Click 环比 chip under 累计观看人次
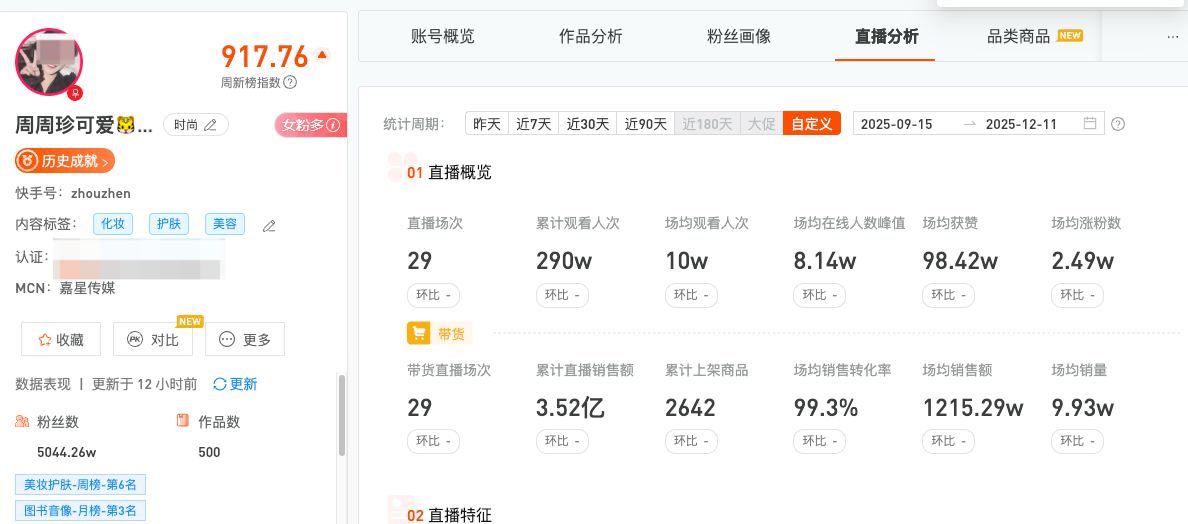Screen dimensions: 1188x524 [562, 295]
